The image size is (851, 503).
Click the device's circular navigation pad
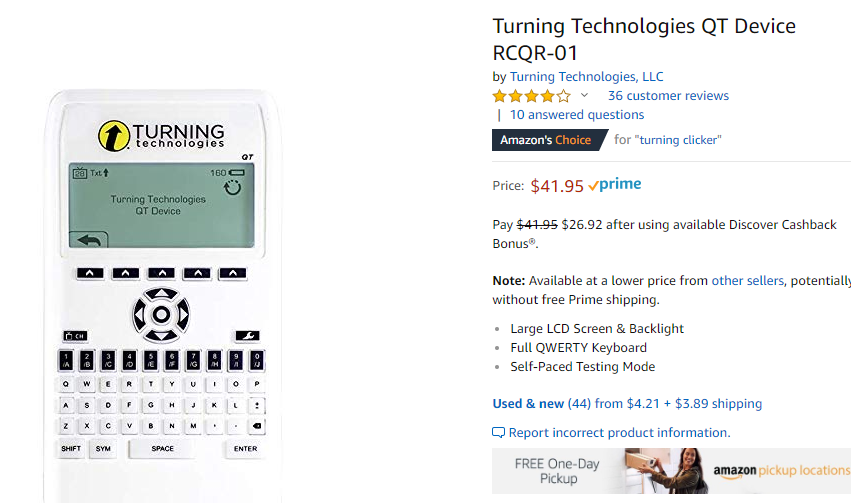pyautogui.click(x=160, y=315)
